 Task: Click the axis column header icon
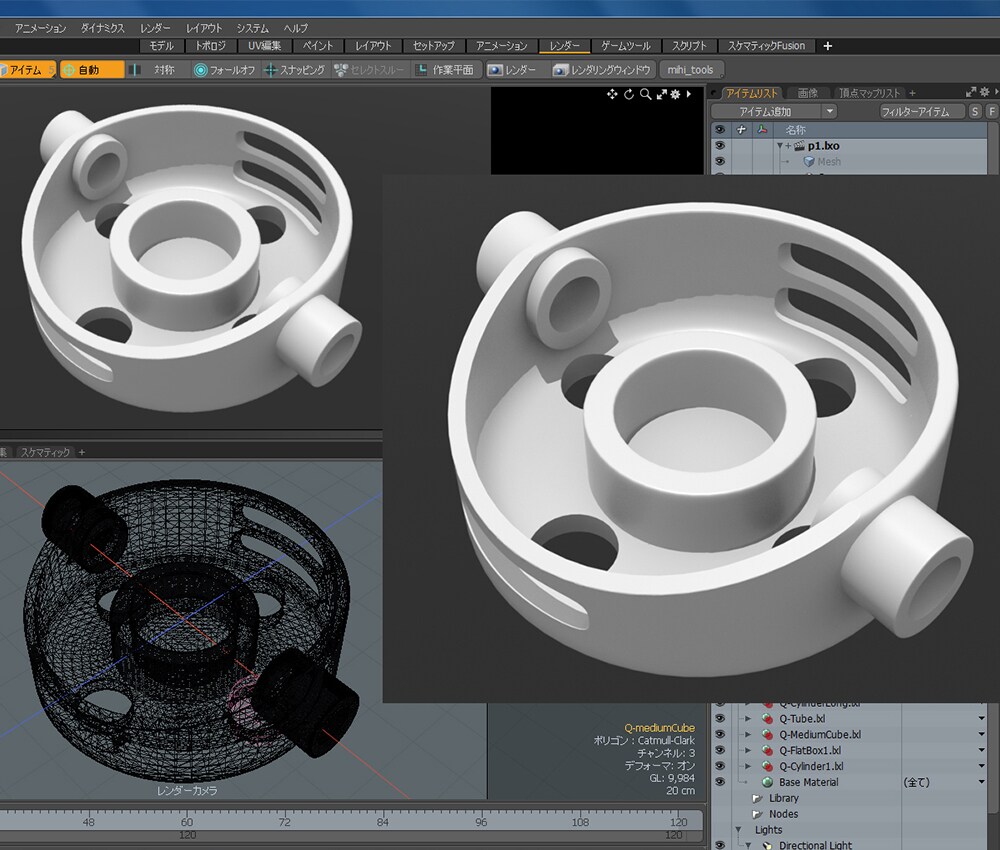click(x=762, y=129)
